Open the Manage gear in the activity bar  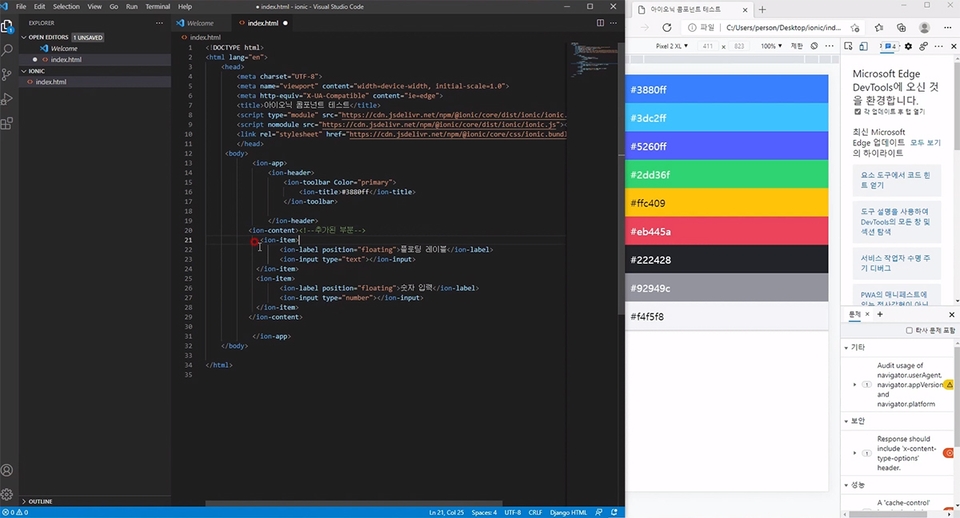point(7,494)
